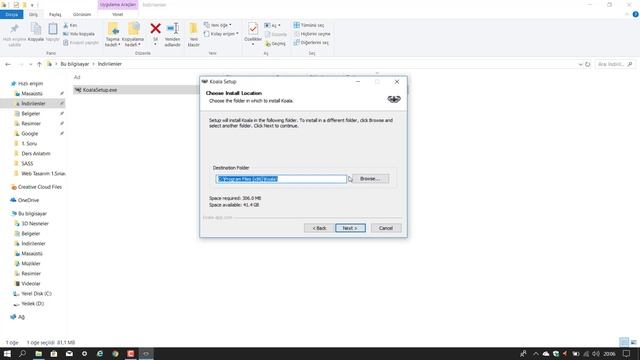This screenshot has width=640, height=360.
Task: Open Yedek (D:) drive in sidebar
Action: click(32, 304)
